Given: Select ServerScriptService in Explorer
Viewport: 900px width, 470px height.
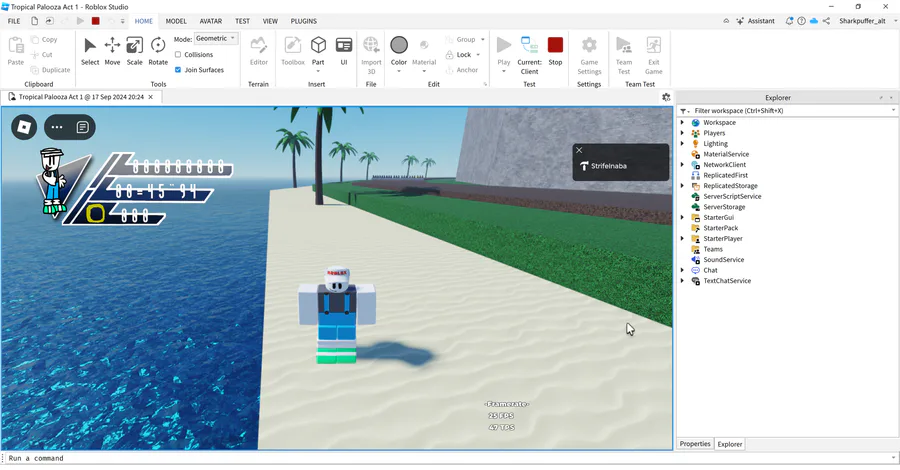Looking at the screenshot, I should [732, 196].
